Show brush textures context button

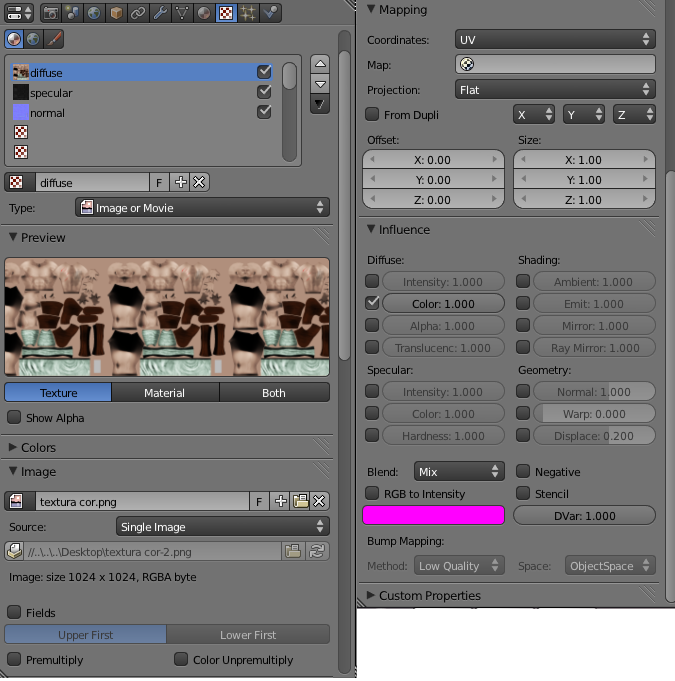click(54, 39)
